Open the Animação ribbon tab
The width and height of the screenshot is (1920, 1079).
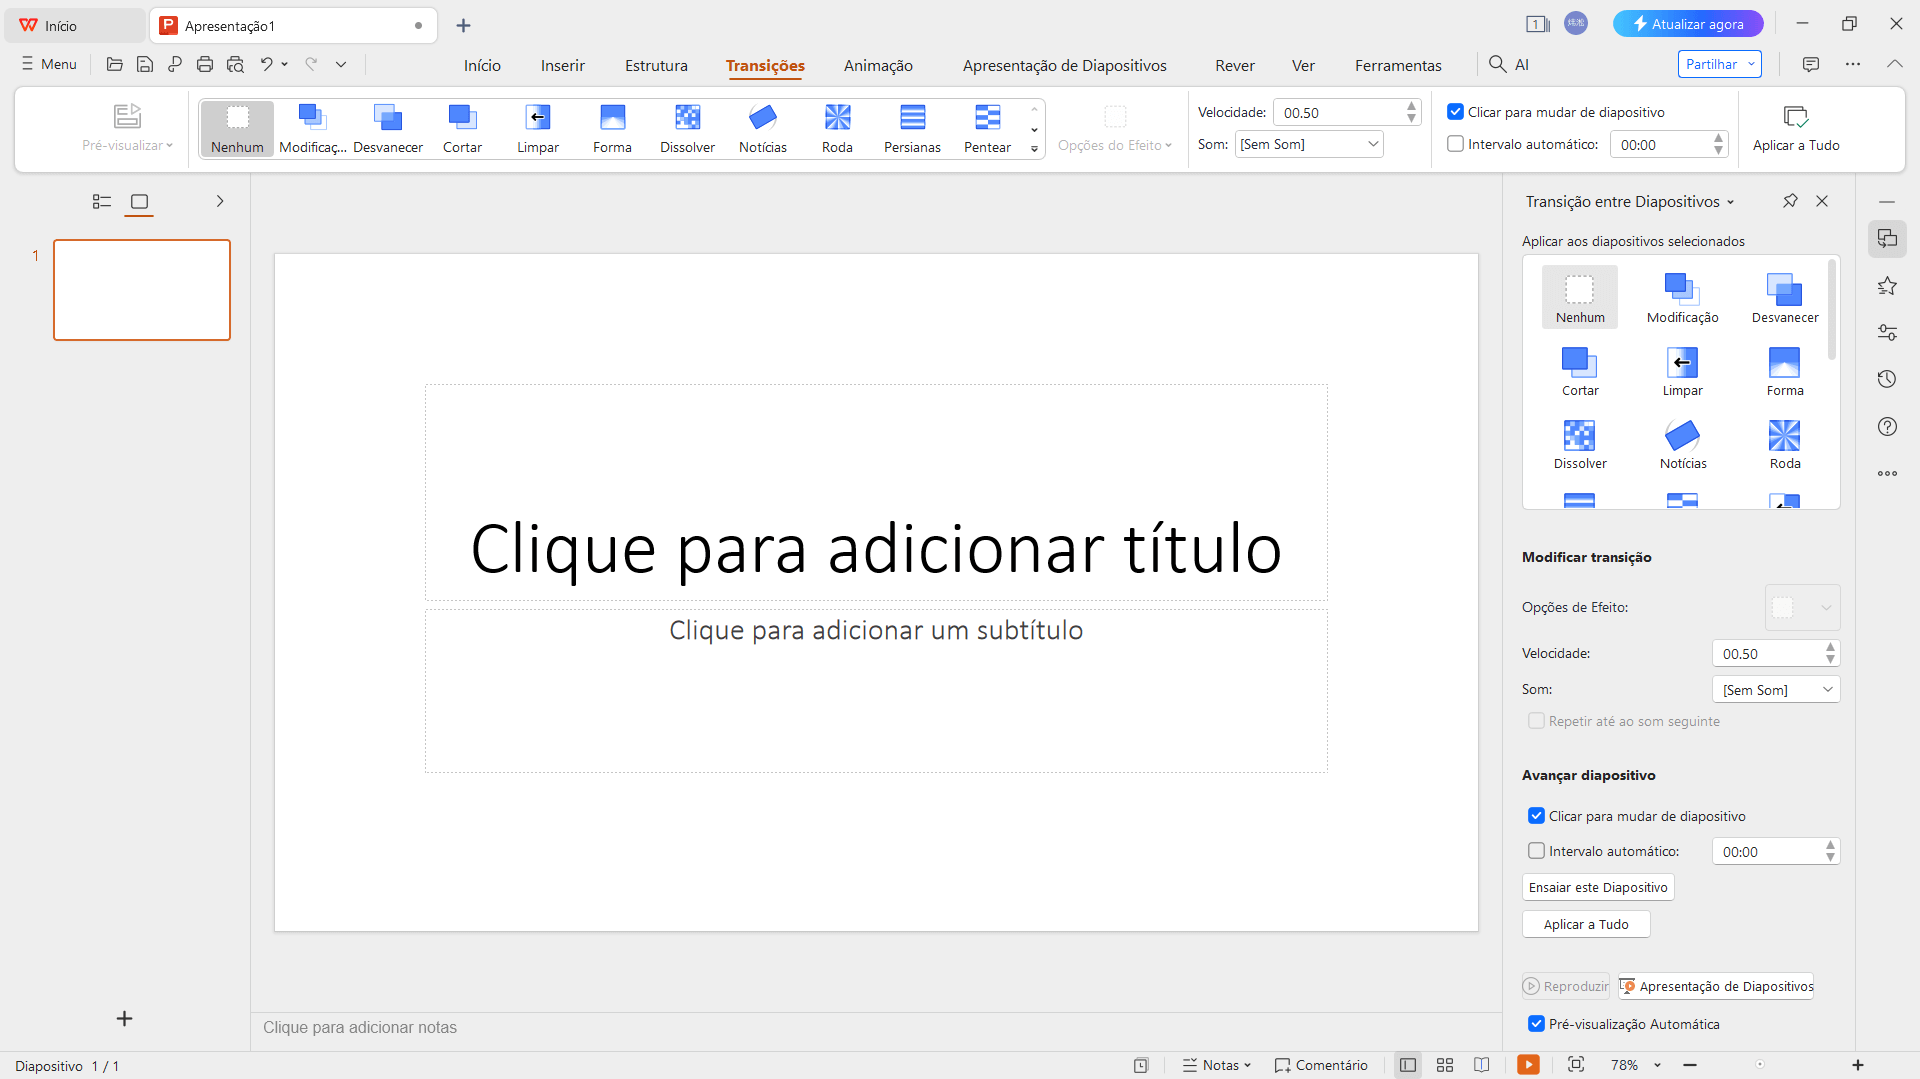point(878,65)
